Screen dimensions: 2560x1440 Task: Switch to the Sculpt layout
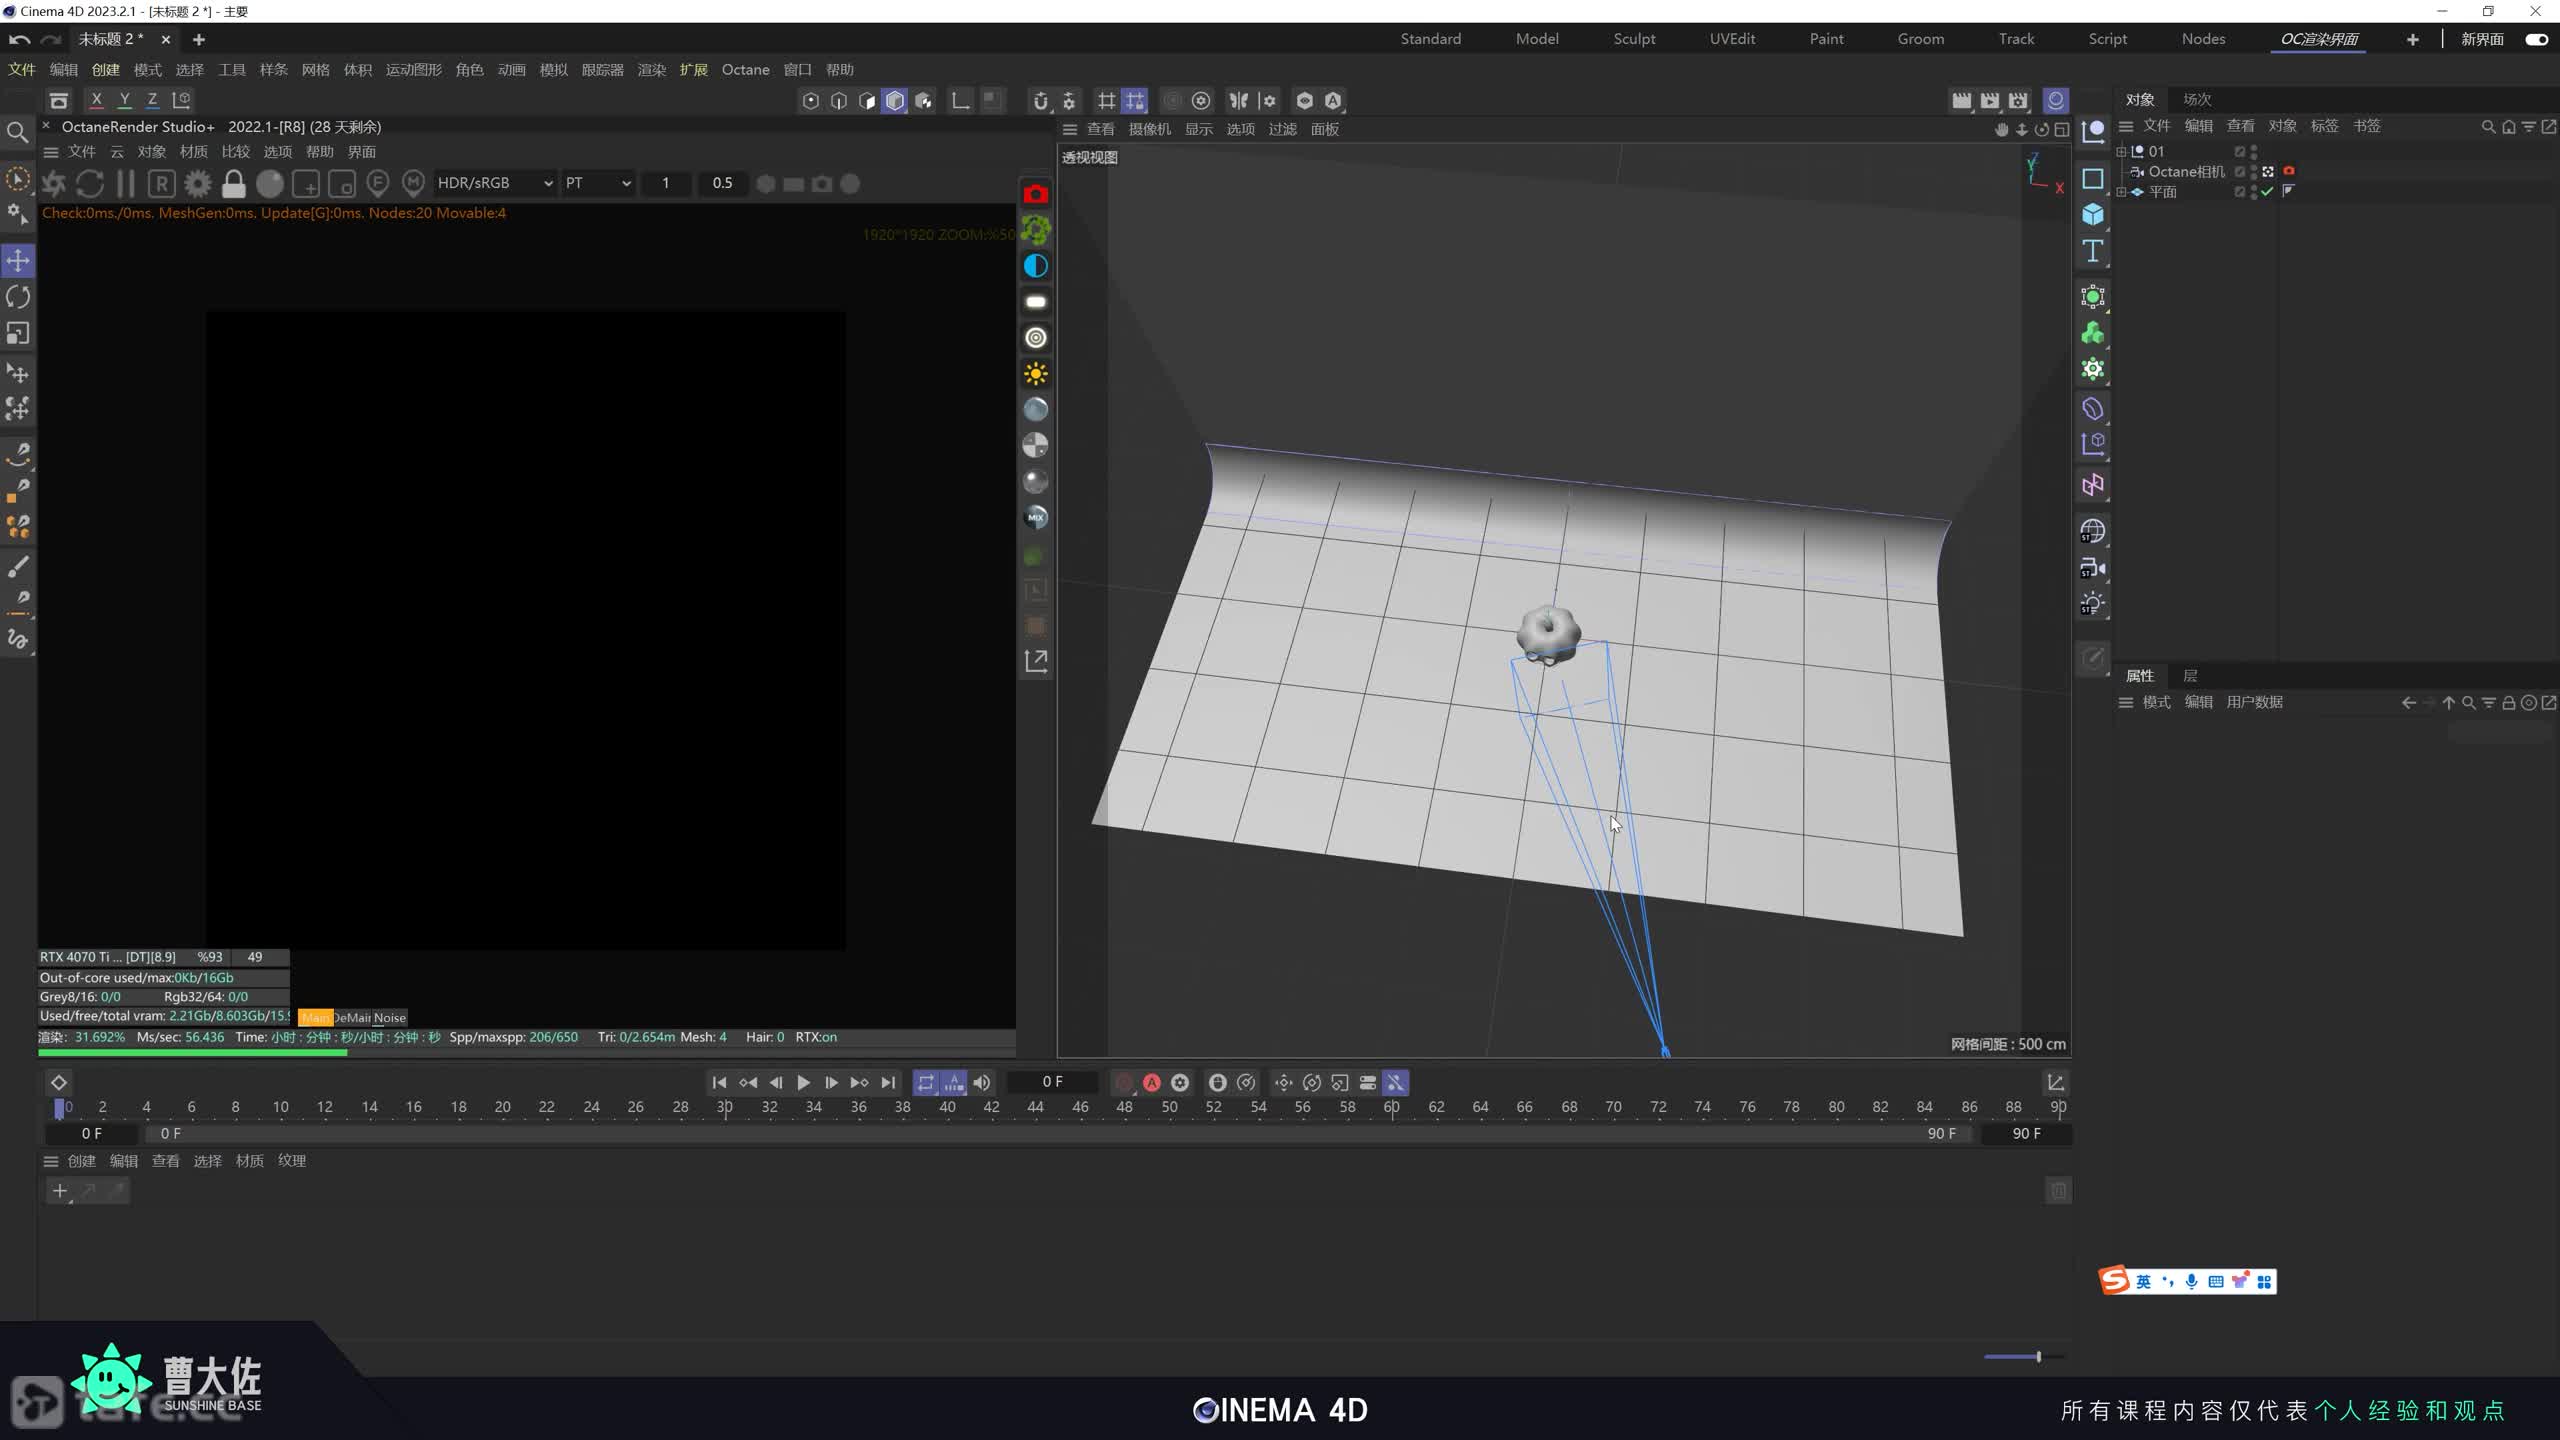[1634, 38]
